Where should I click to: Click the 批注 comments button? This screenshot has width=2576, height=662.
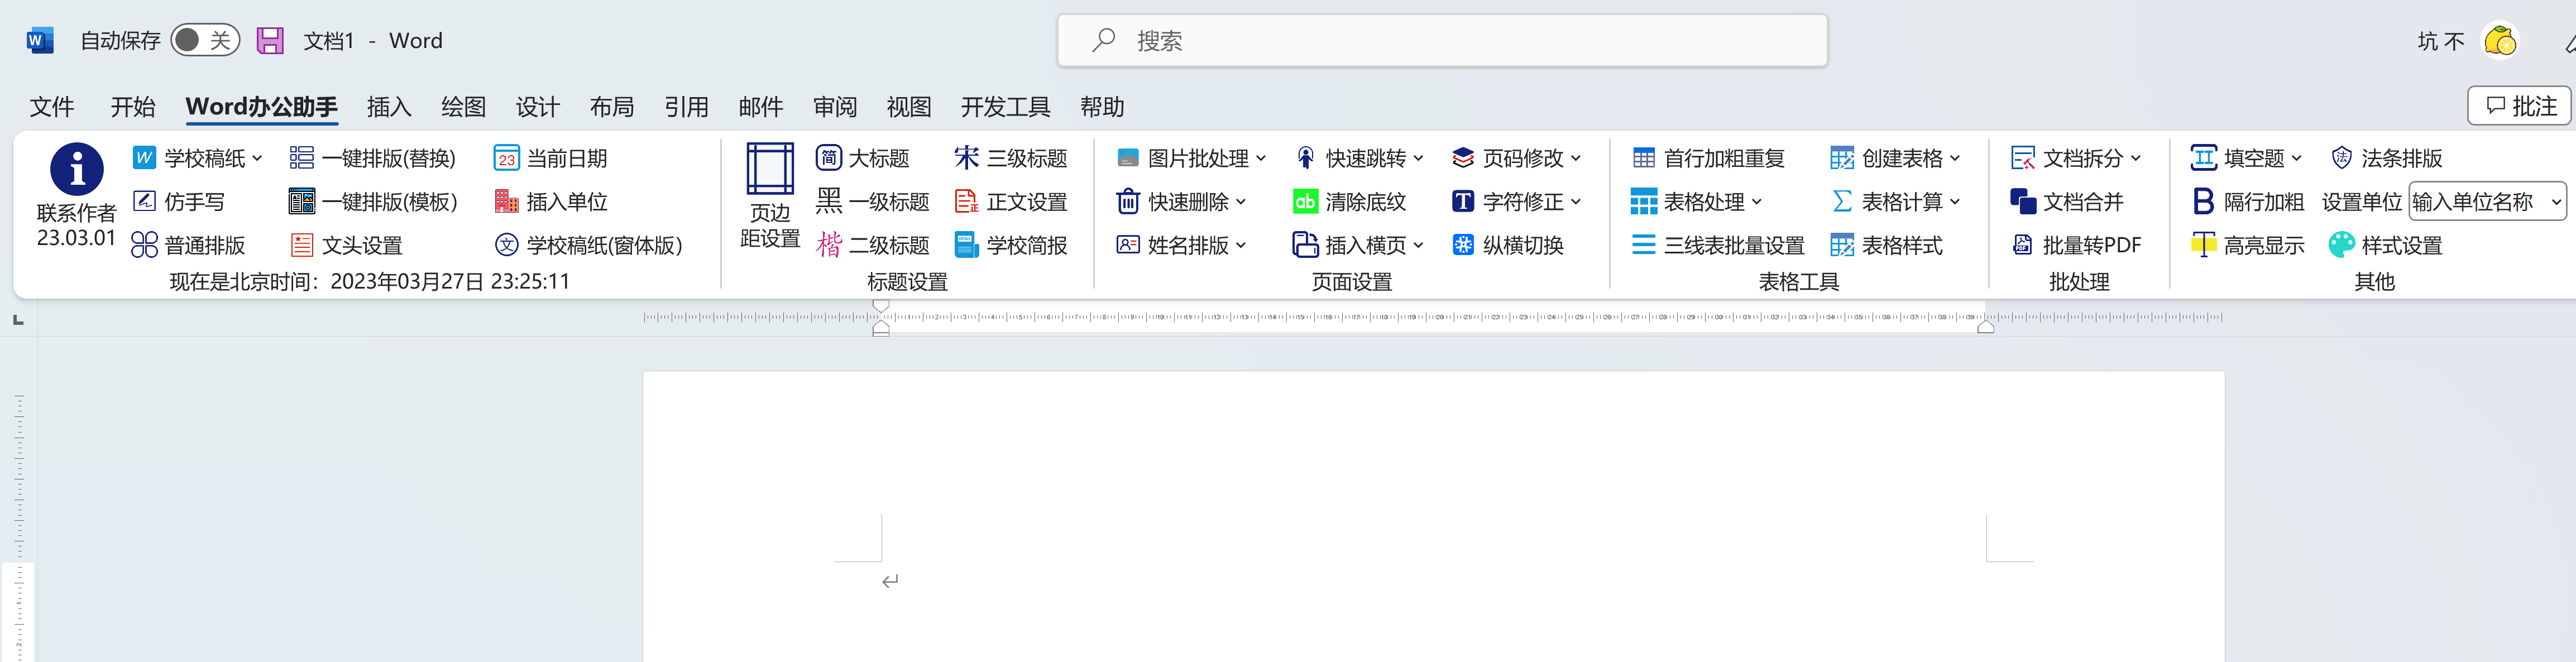[2519, 106]
